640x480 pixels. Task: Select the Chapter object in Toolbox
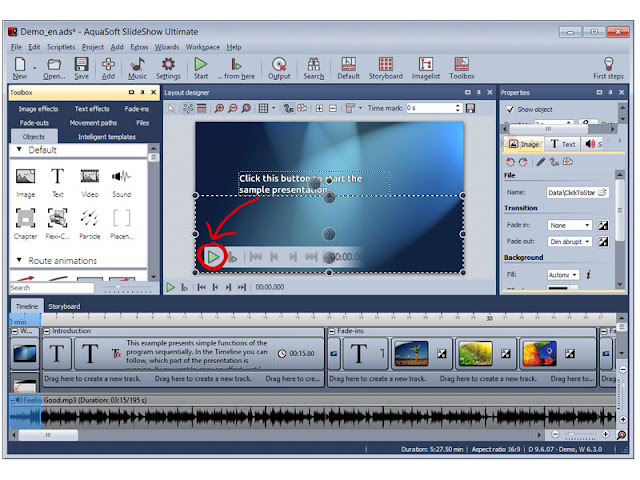point(25,224)
